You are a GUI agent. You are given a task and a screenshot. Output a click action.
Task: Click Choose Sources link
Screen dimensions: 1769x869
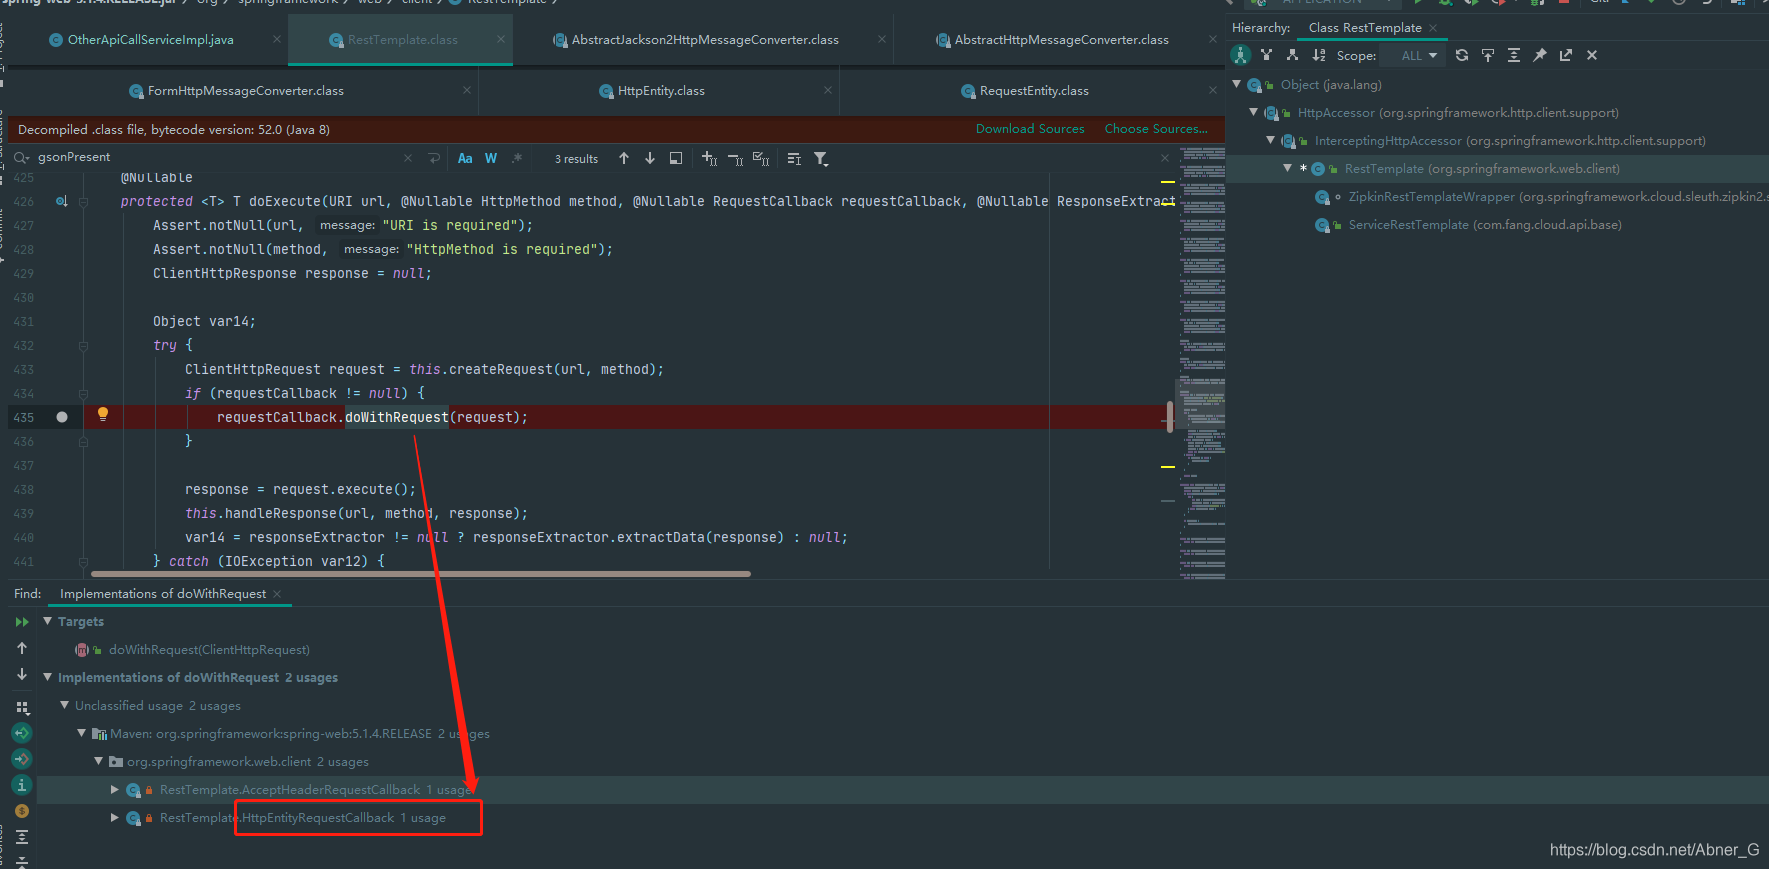click(1156, 129)
